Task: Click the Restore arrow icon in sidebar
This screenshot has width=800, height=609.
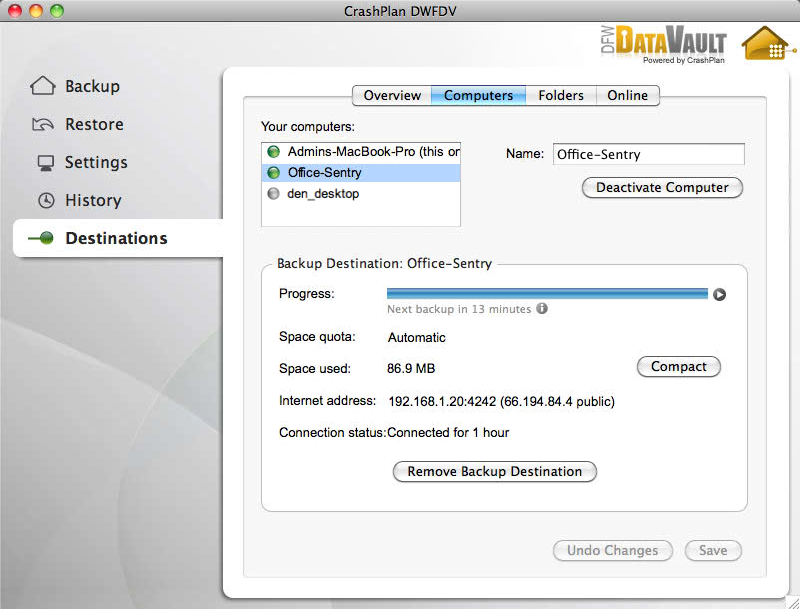Action: 43,124
